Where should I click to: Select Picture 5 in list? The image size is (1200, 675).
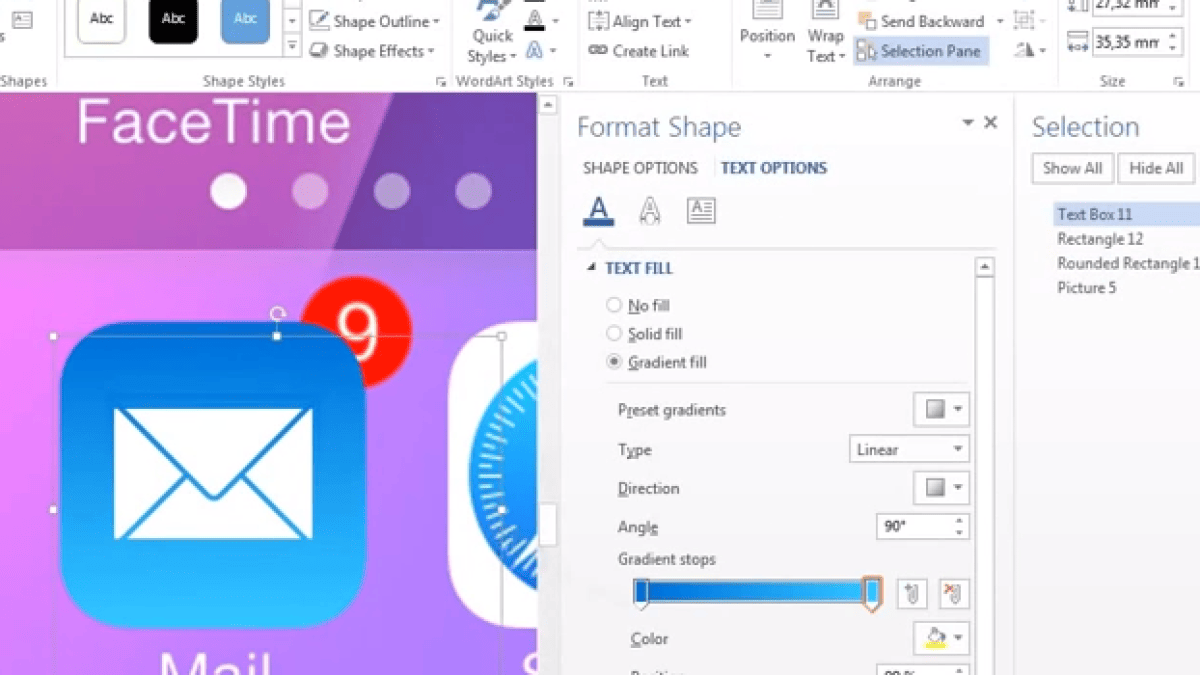1087,288
